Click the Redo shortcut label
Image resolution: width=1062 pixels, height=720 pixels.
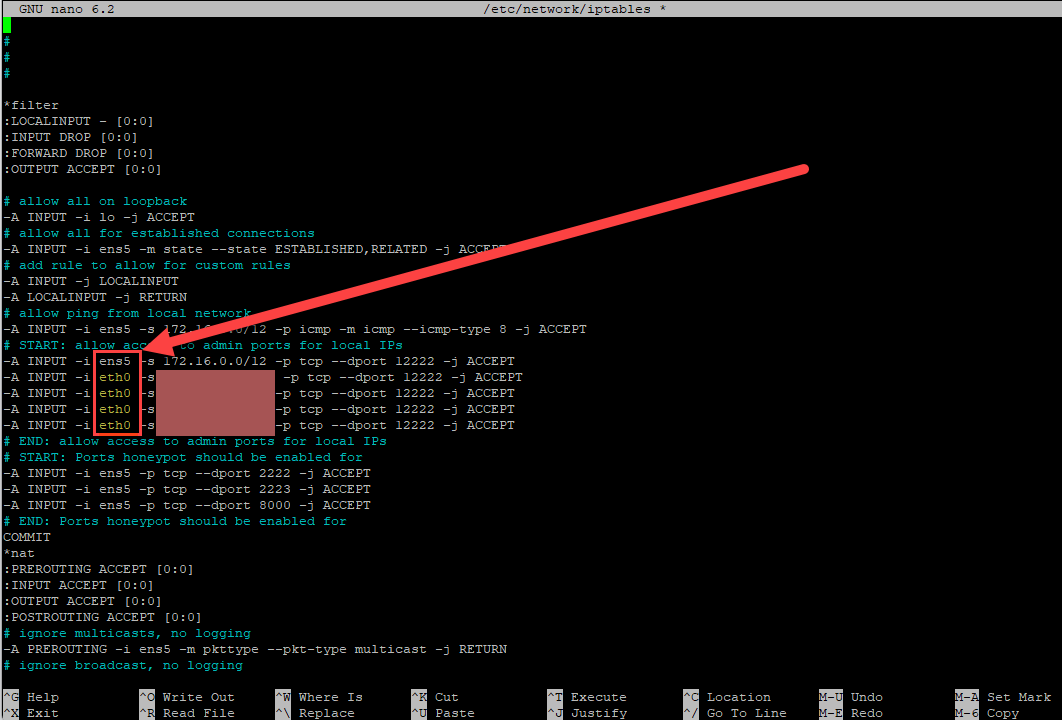[866, 713]
